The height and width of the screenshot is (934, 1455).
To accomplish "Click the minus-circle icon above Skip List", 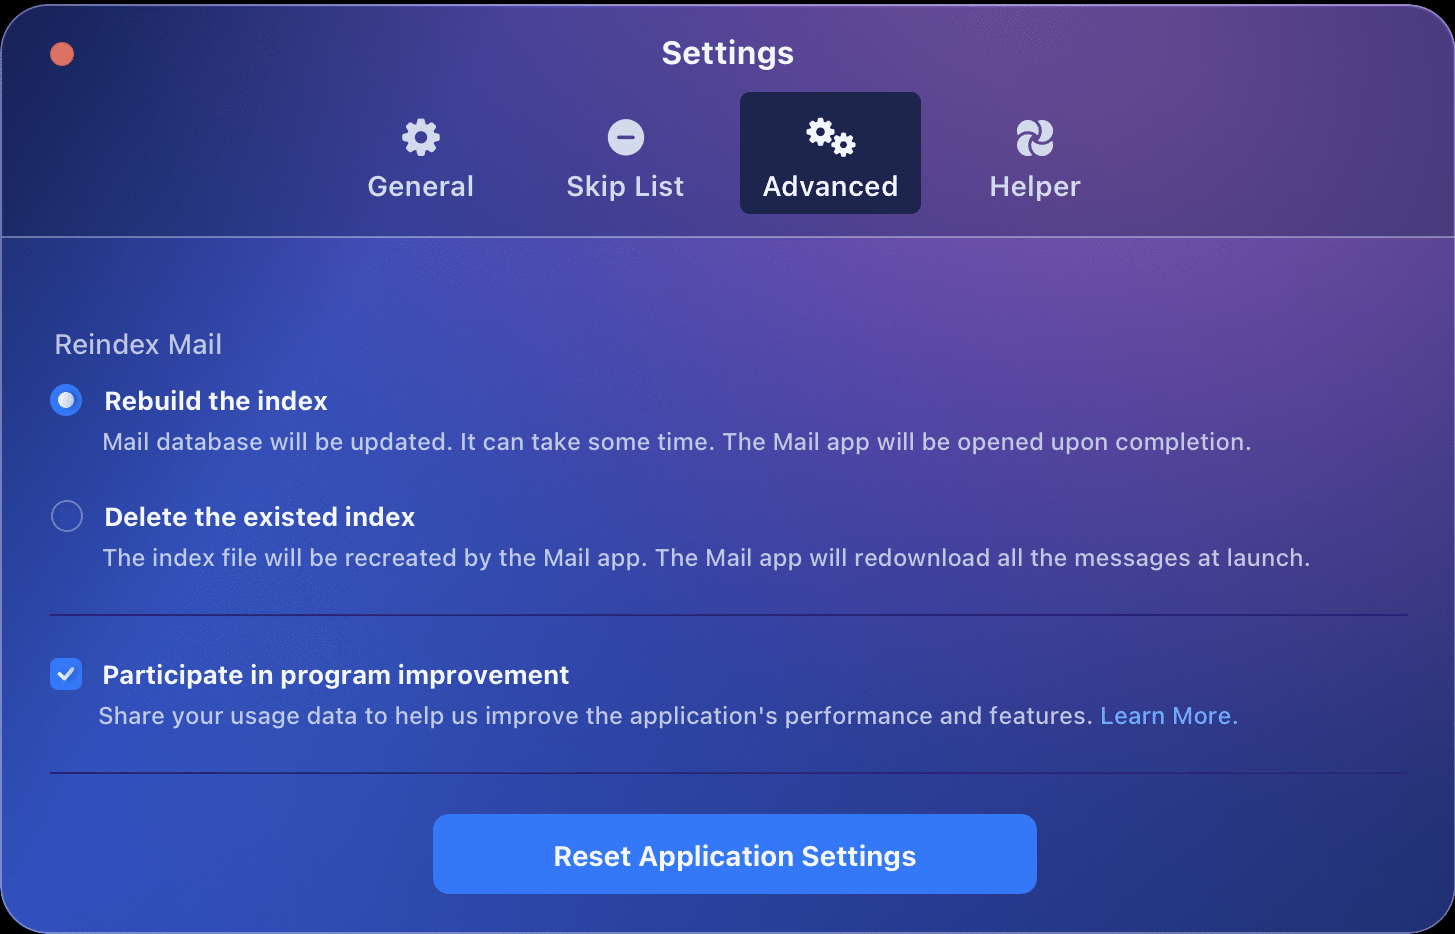I will coord(625,137).
